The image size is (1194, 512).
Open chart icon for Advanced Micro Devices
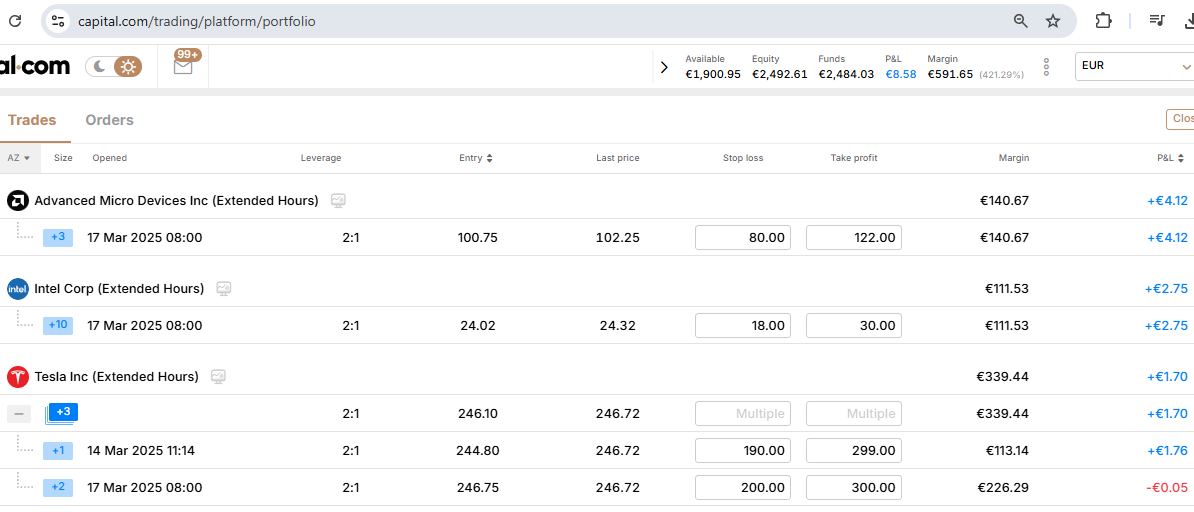click(338, 201)
